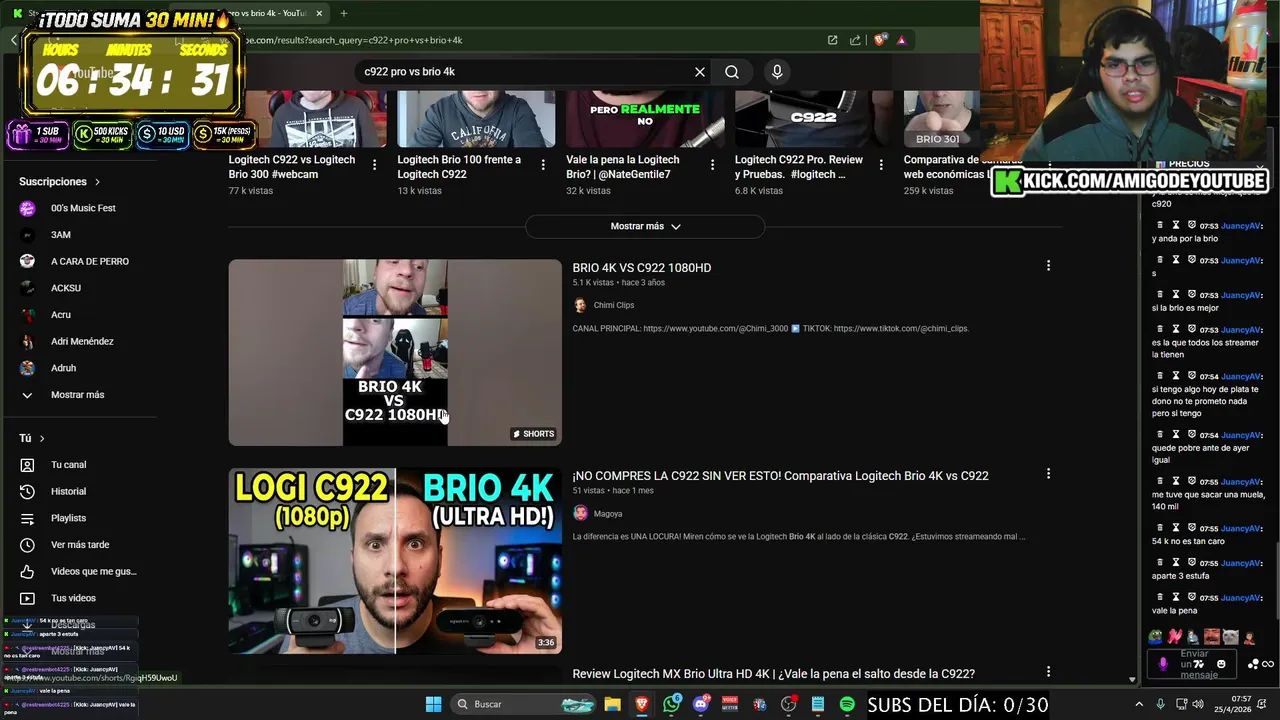Share page via address bar share icon
Viewport: 1280px width, 720px height.
[x=855, y=40]
